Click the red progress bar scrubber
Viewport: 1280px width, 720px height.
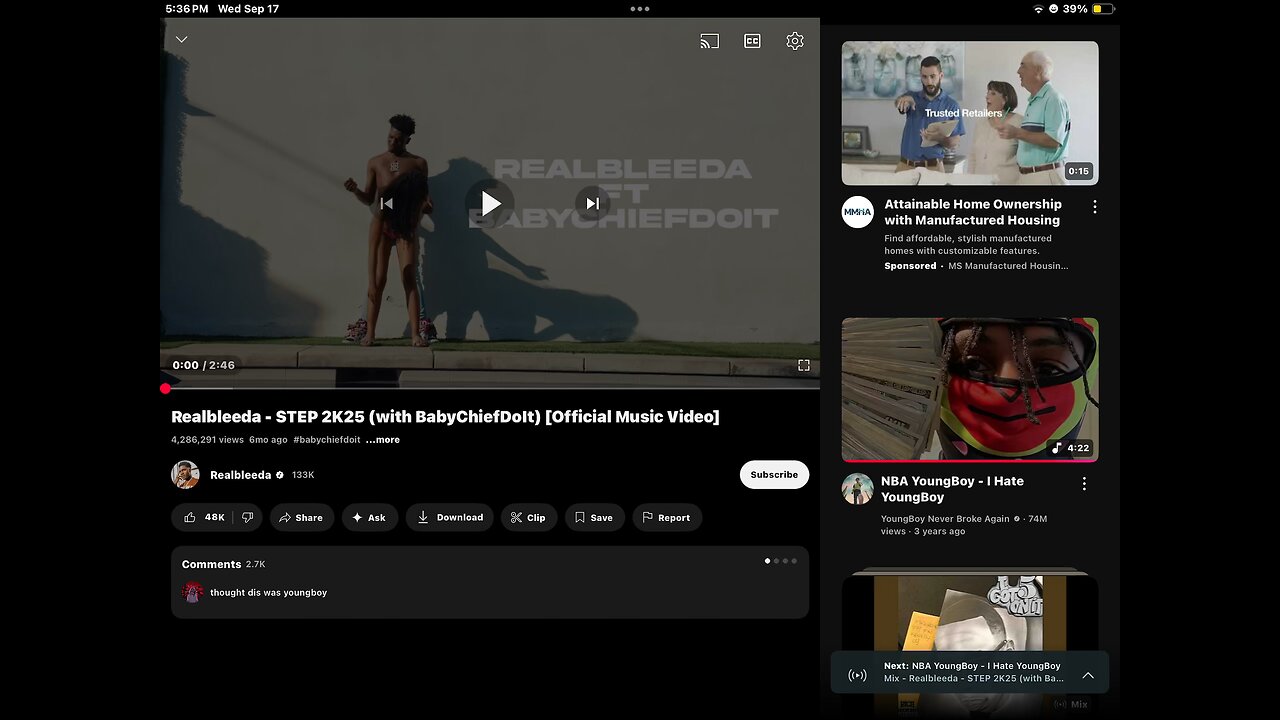[x=165, y=388]
